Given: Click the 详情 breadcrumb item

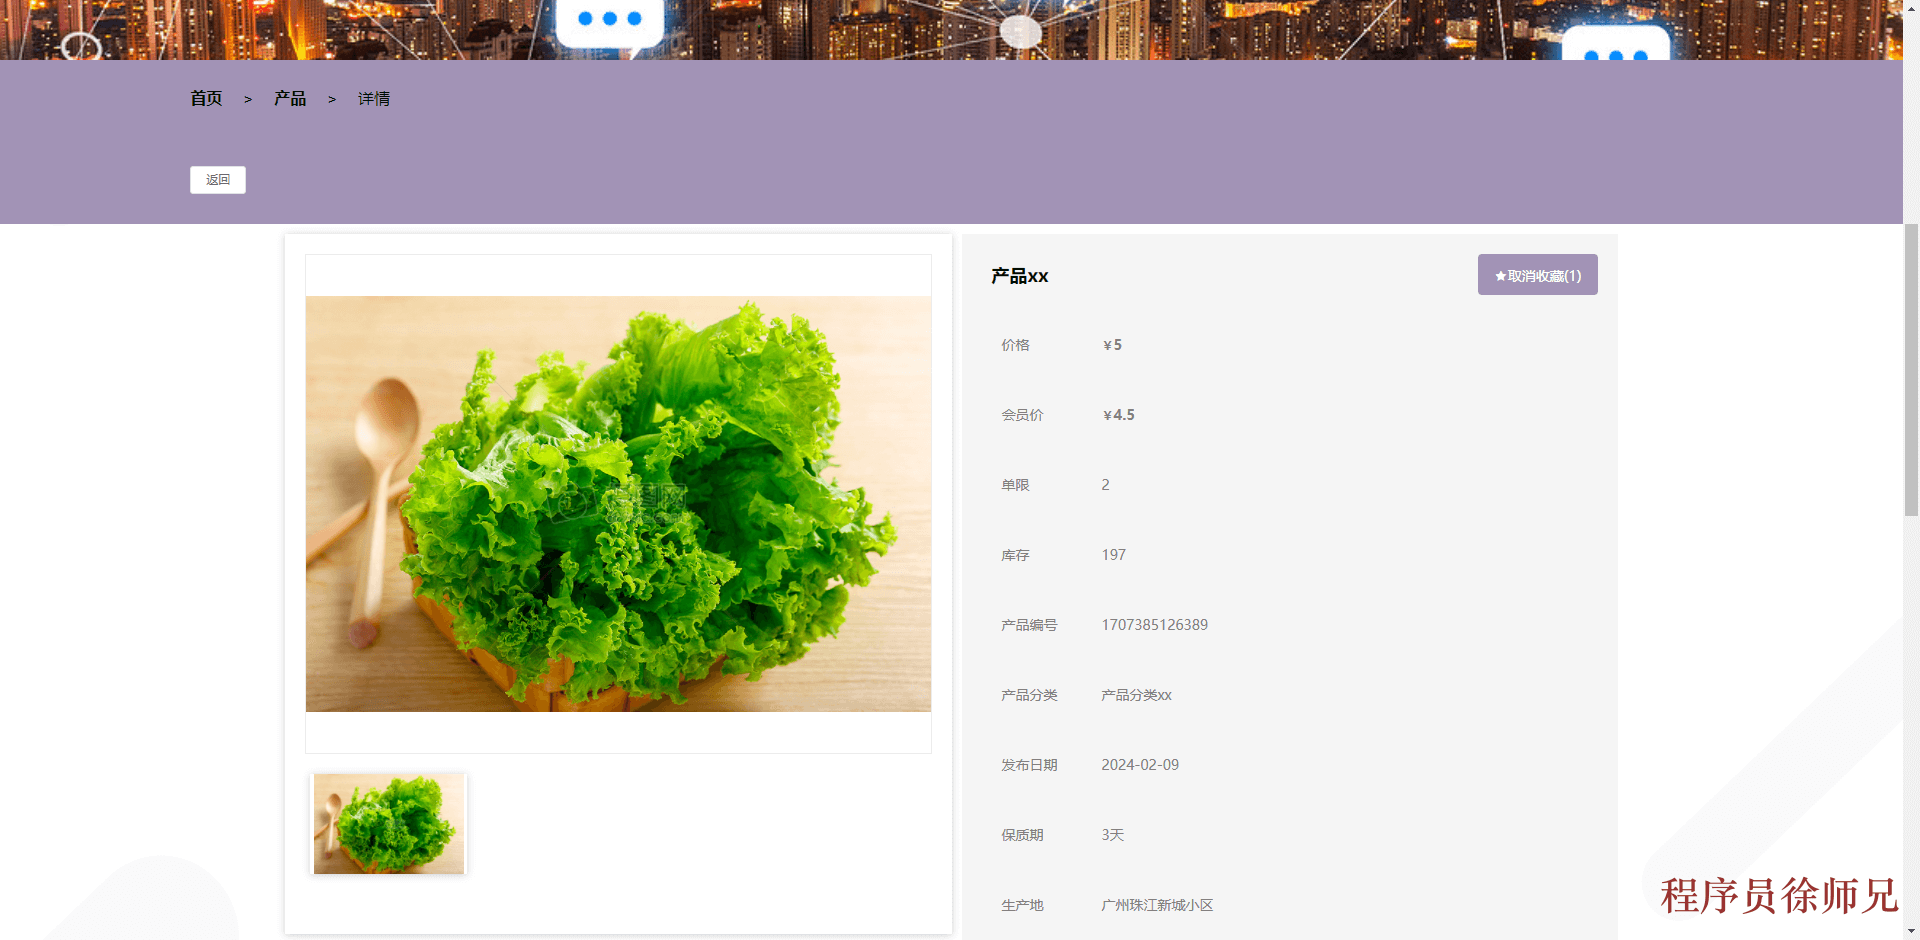Looking at the screenshot, I should point(374,98).
